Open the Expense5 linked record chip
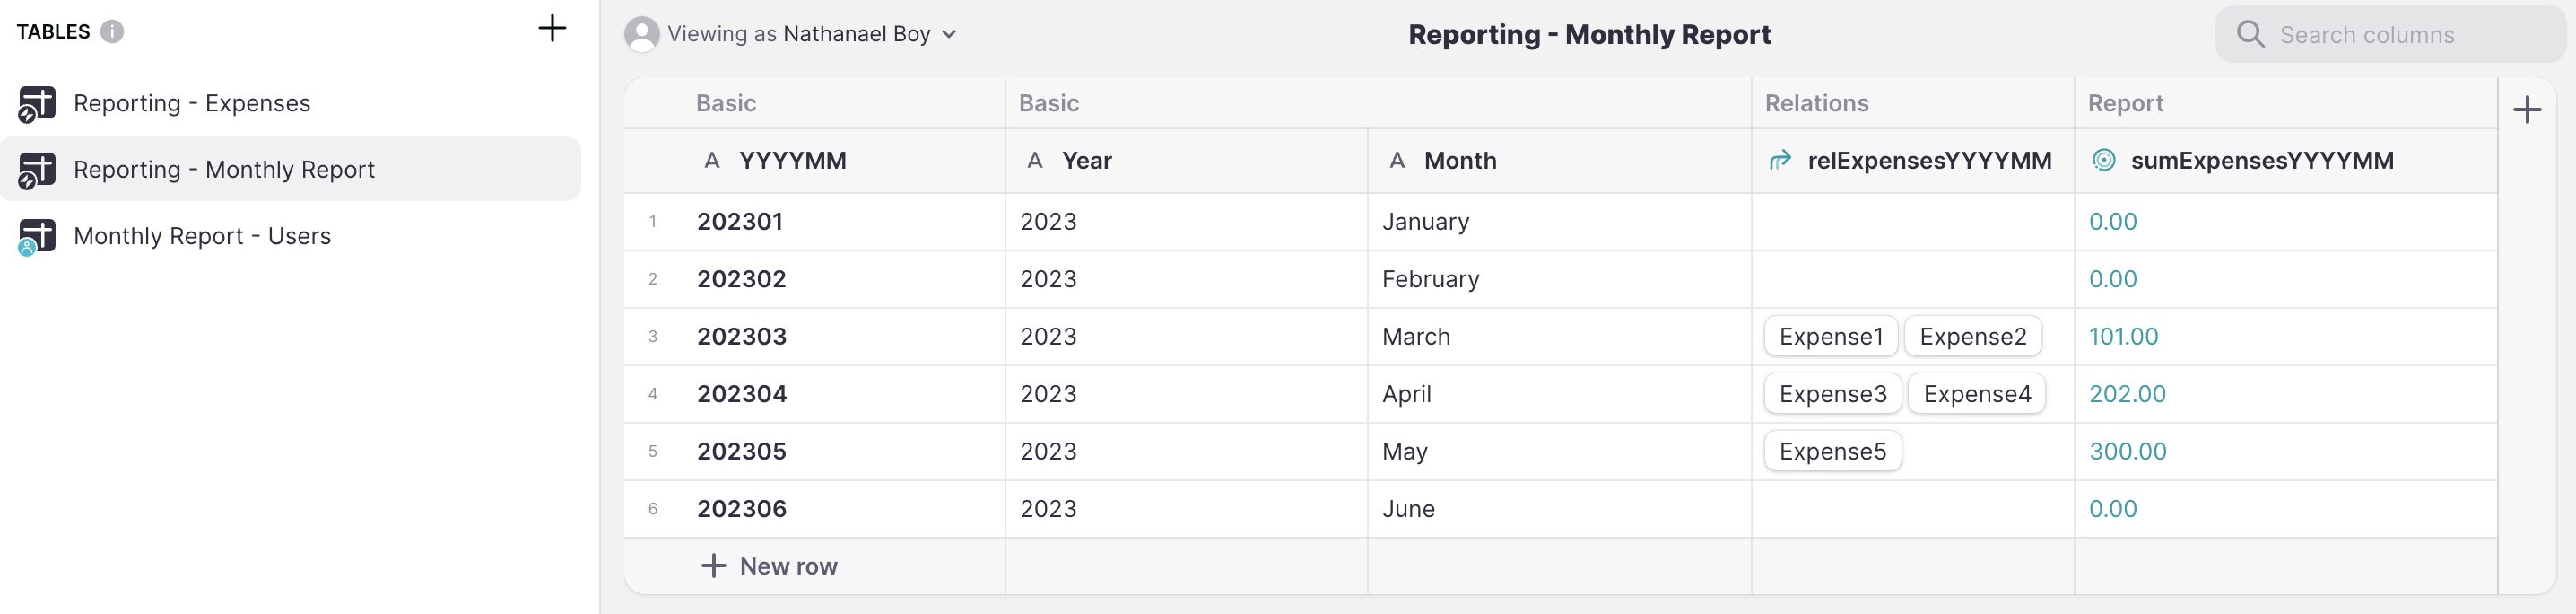This screenshot has height=614, width=2576. (1832, 452)
